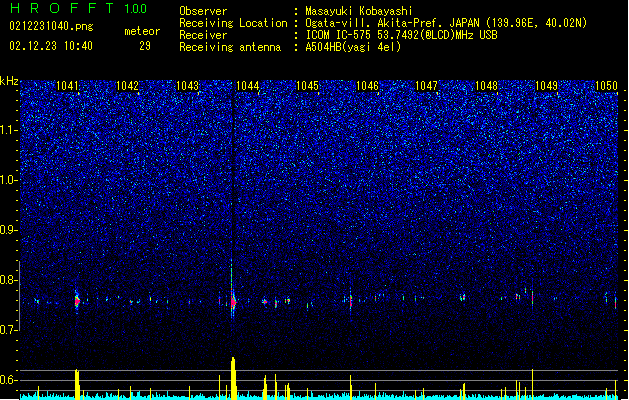
Task: Click the 1.1 kHz axis label
Action: coord(9,130)
